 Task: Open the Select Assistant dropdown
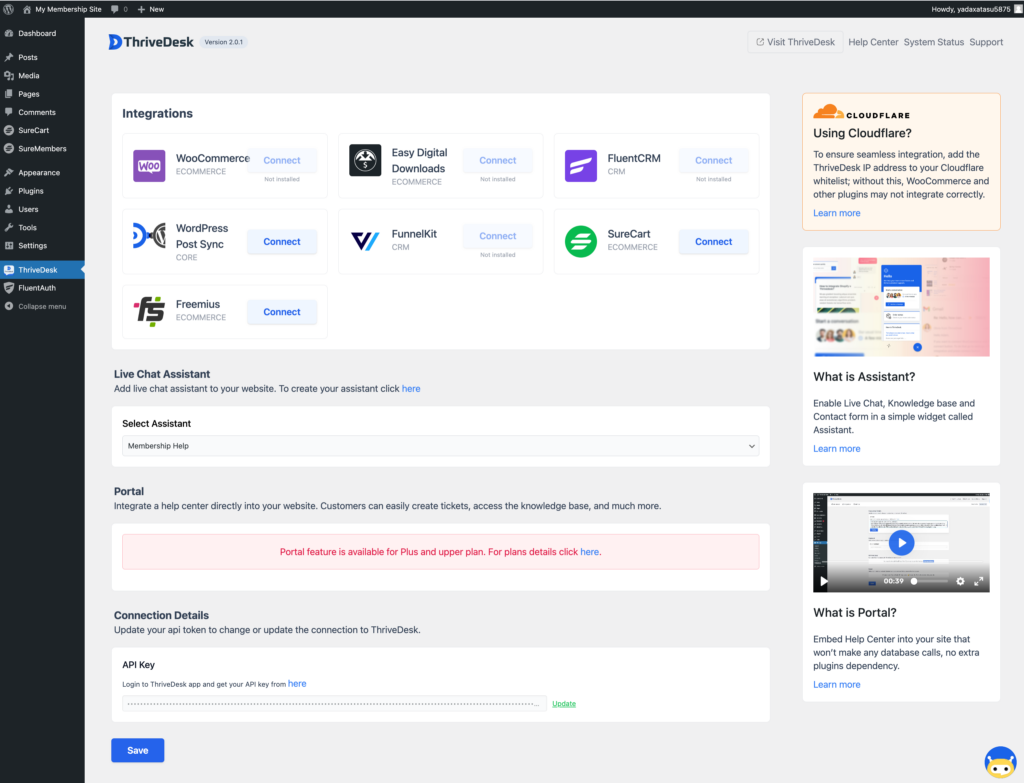click(440, 446)
